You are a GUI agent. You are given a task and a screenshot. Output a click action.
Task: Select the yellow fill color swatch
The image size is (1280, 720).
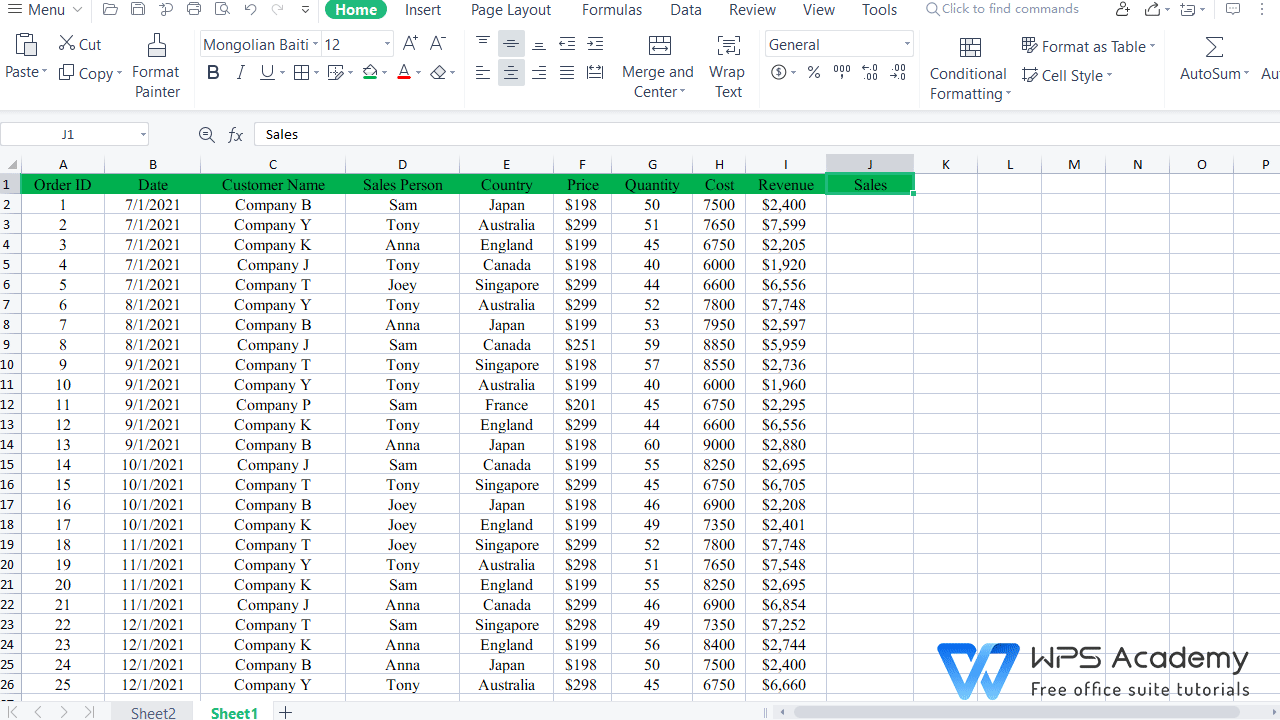pyautogui.click(x=369, y=72)
